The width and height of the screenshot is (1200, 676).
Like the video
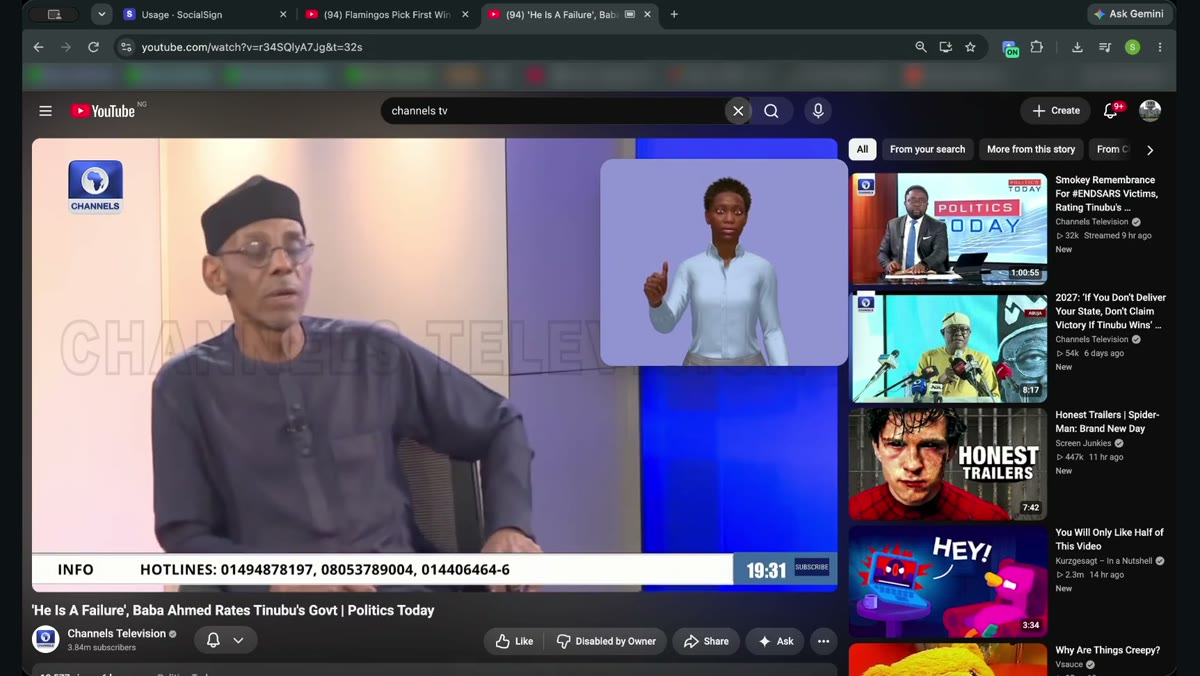514,641
